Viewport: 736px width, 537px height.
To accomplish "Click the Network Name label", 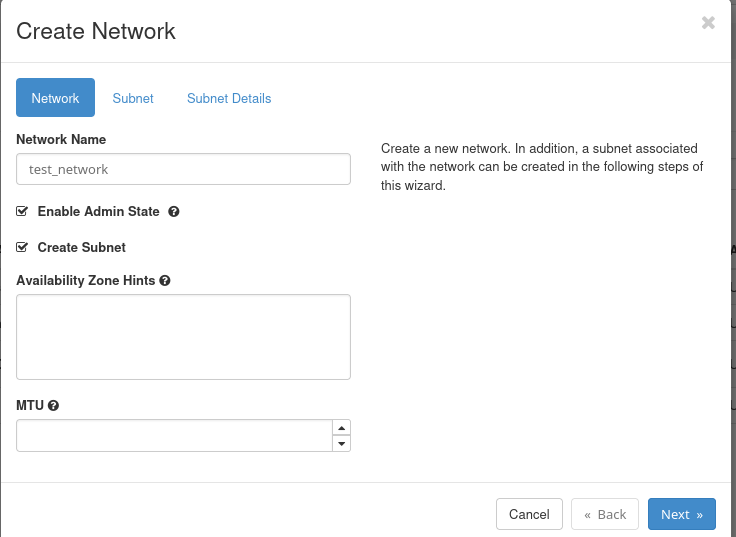I will [61, 140].
